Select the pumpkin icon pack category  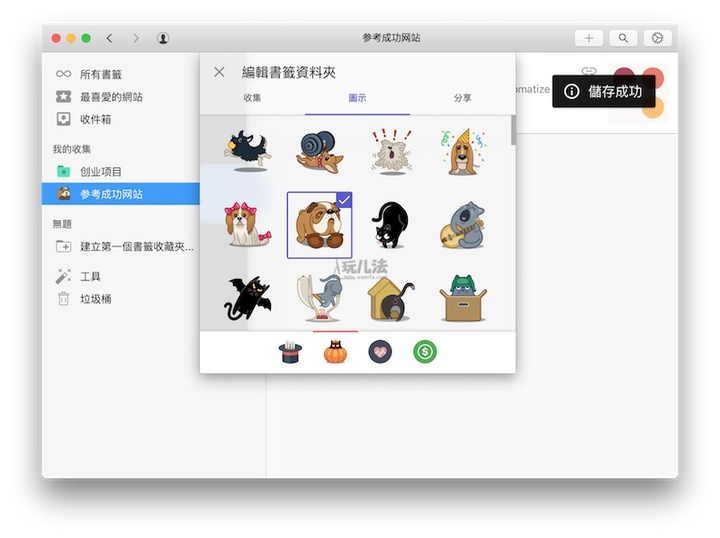click(335, 352)
